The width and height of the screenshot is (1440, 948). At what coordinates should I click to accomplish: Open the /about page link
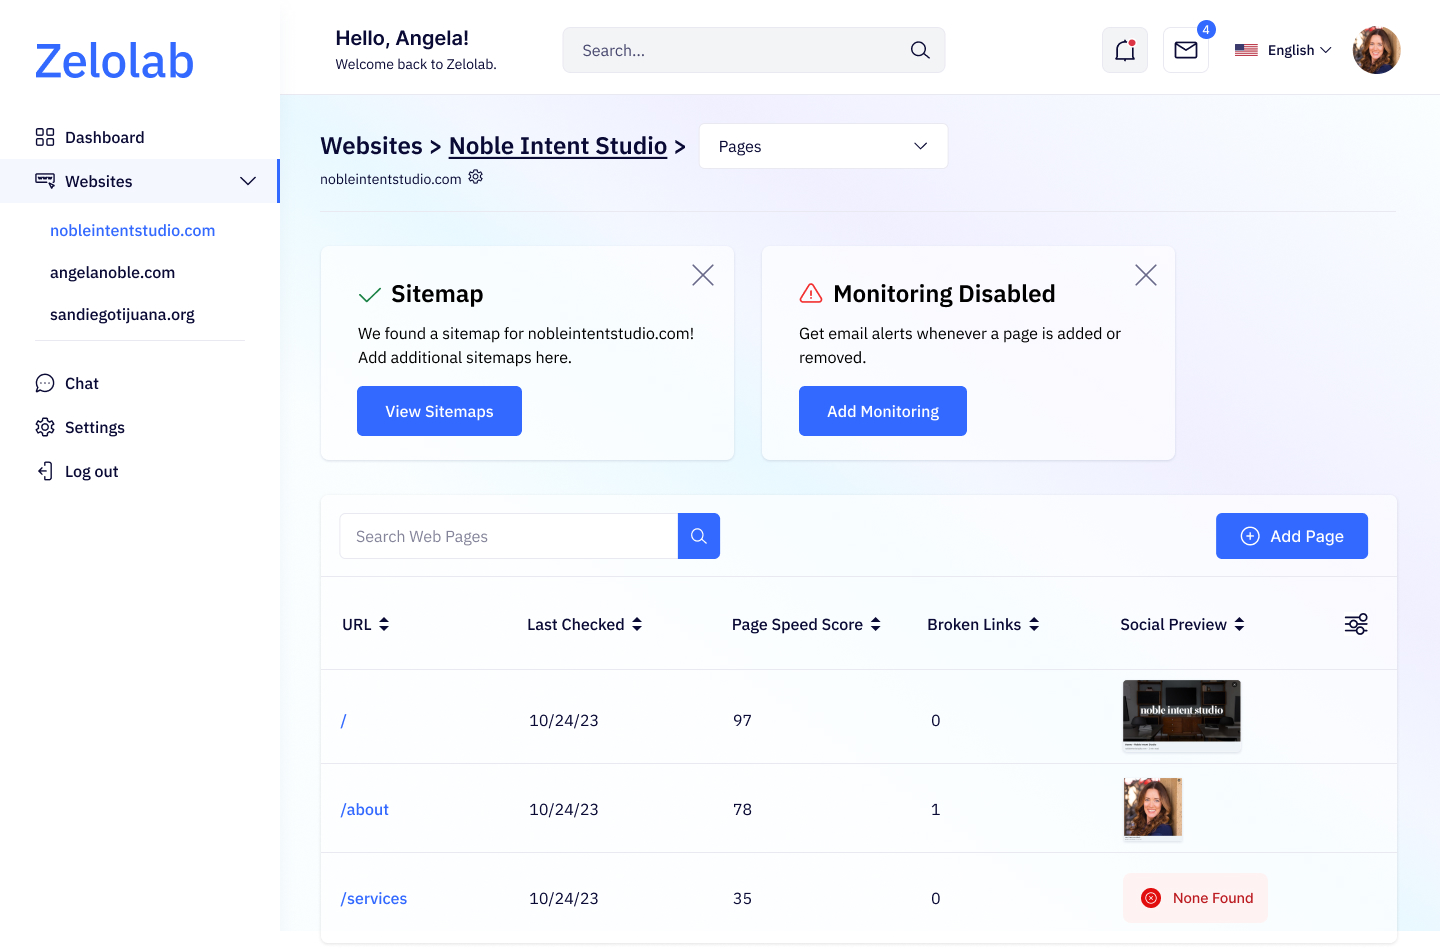click(365, 809)
